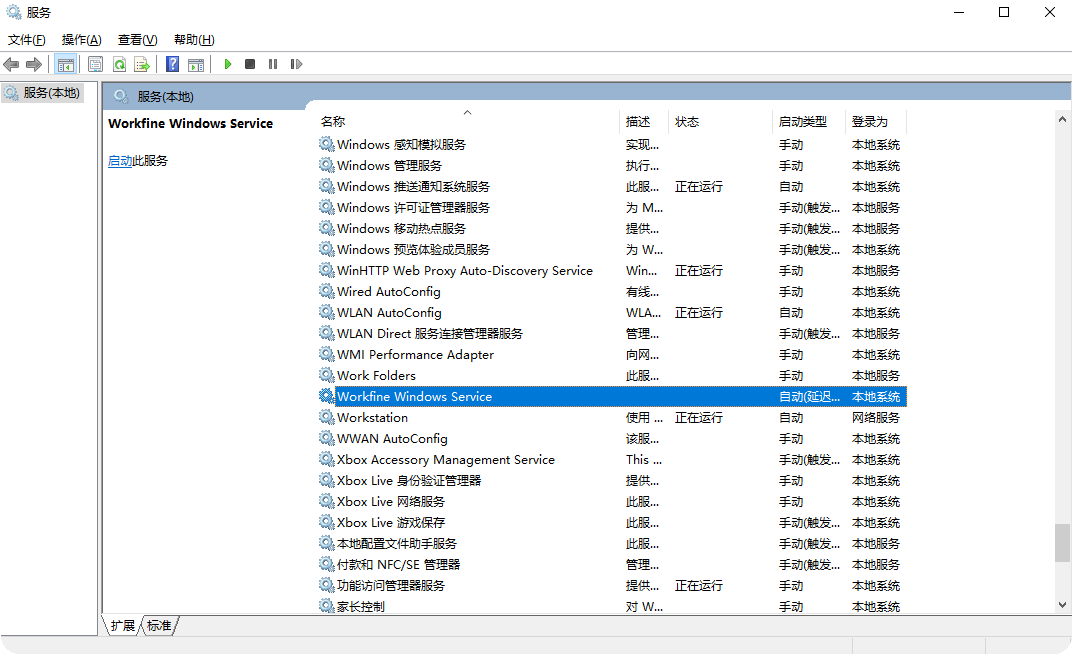Image resolution: width=1072 pixels, height=654 pixels.
Task: Click the Export List toolbar icon
Action: point(142,64)
